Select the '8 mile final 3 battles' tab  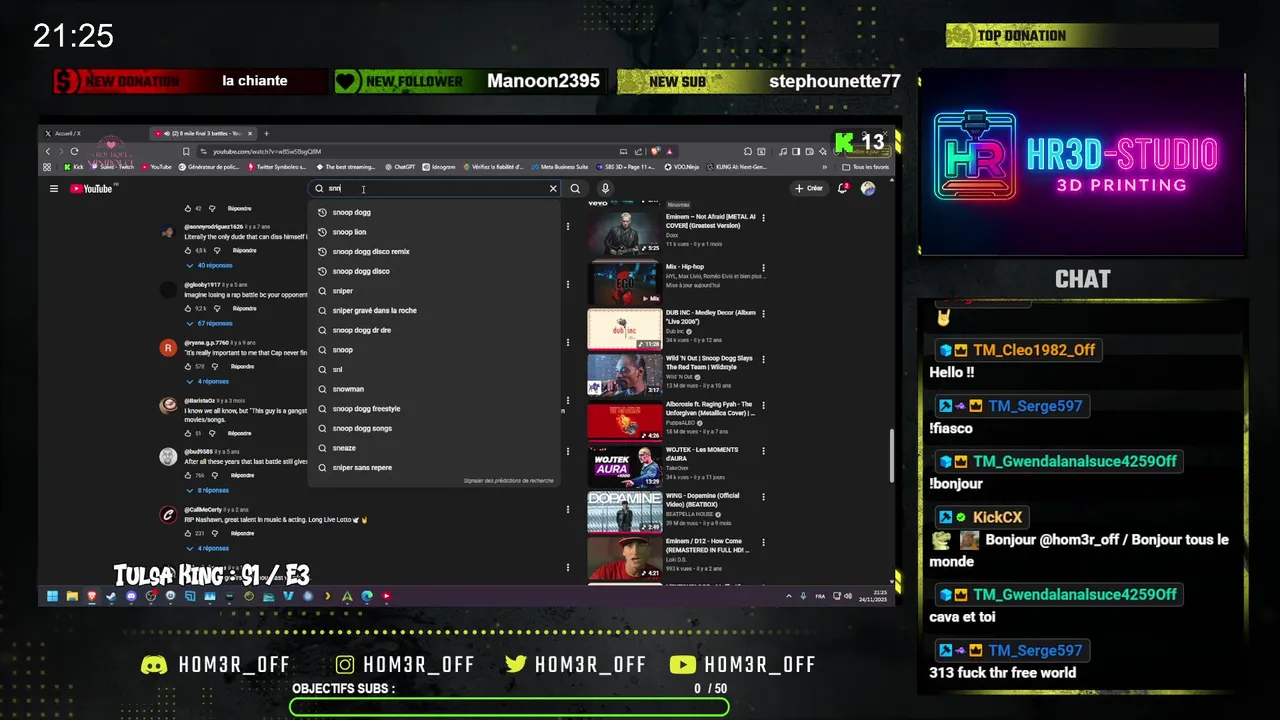(x=201, y=133)
